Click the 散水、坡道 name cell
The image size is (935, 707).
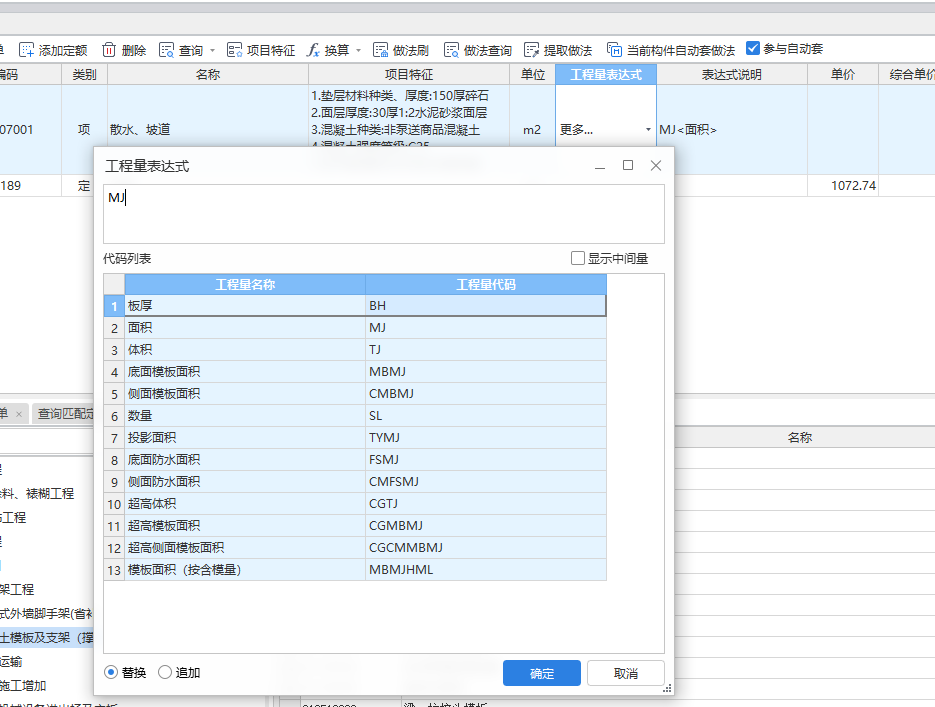pos(208,129)
